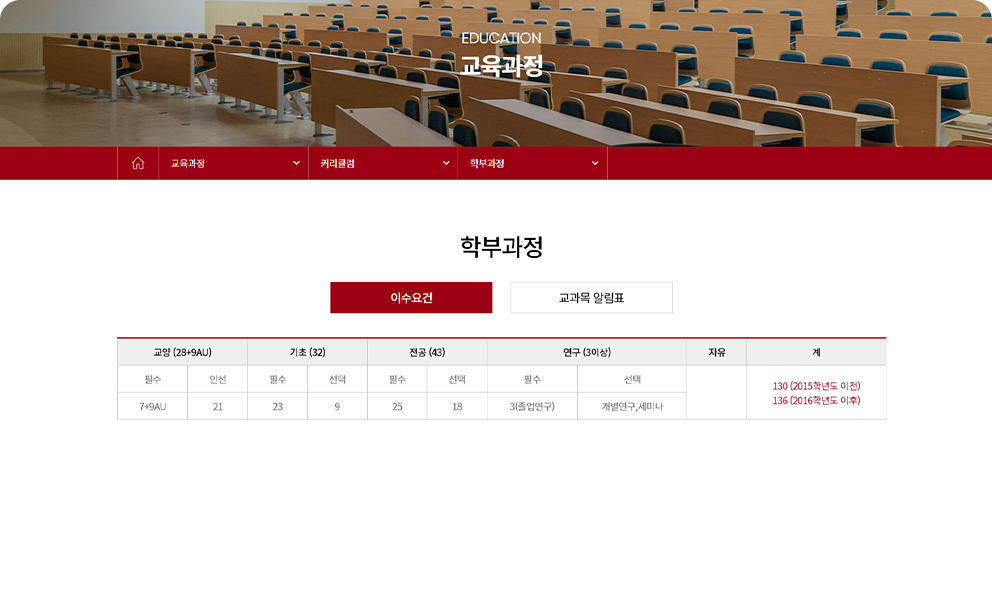Click the 인선 sub-header under 교양
The width and height of the screenshot is (992, 615).
[217, 379]
